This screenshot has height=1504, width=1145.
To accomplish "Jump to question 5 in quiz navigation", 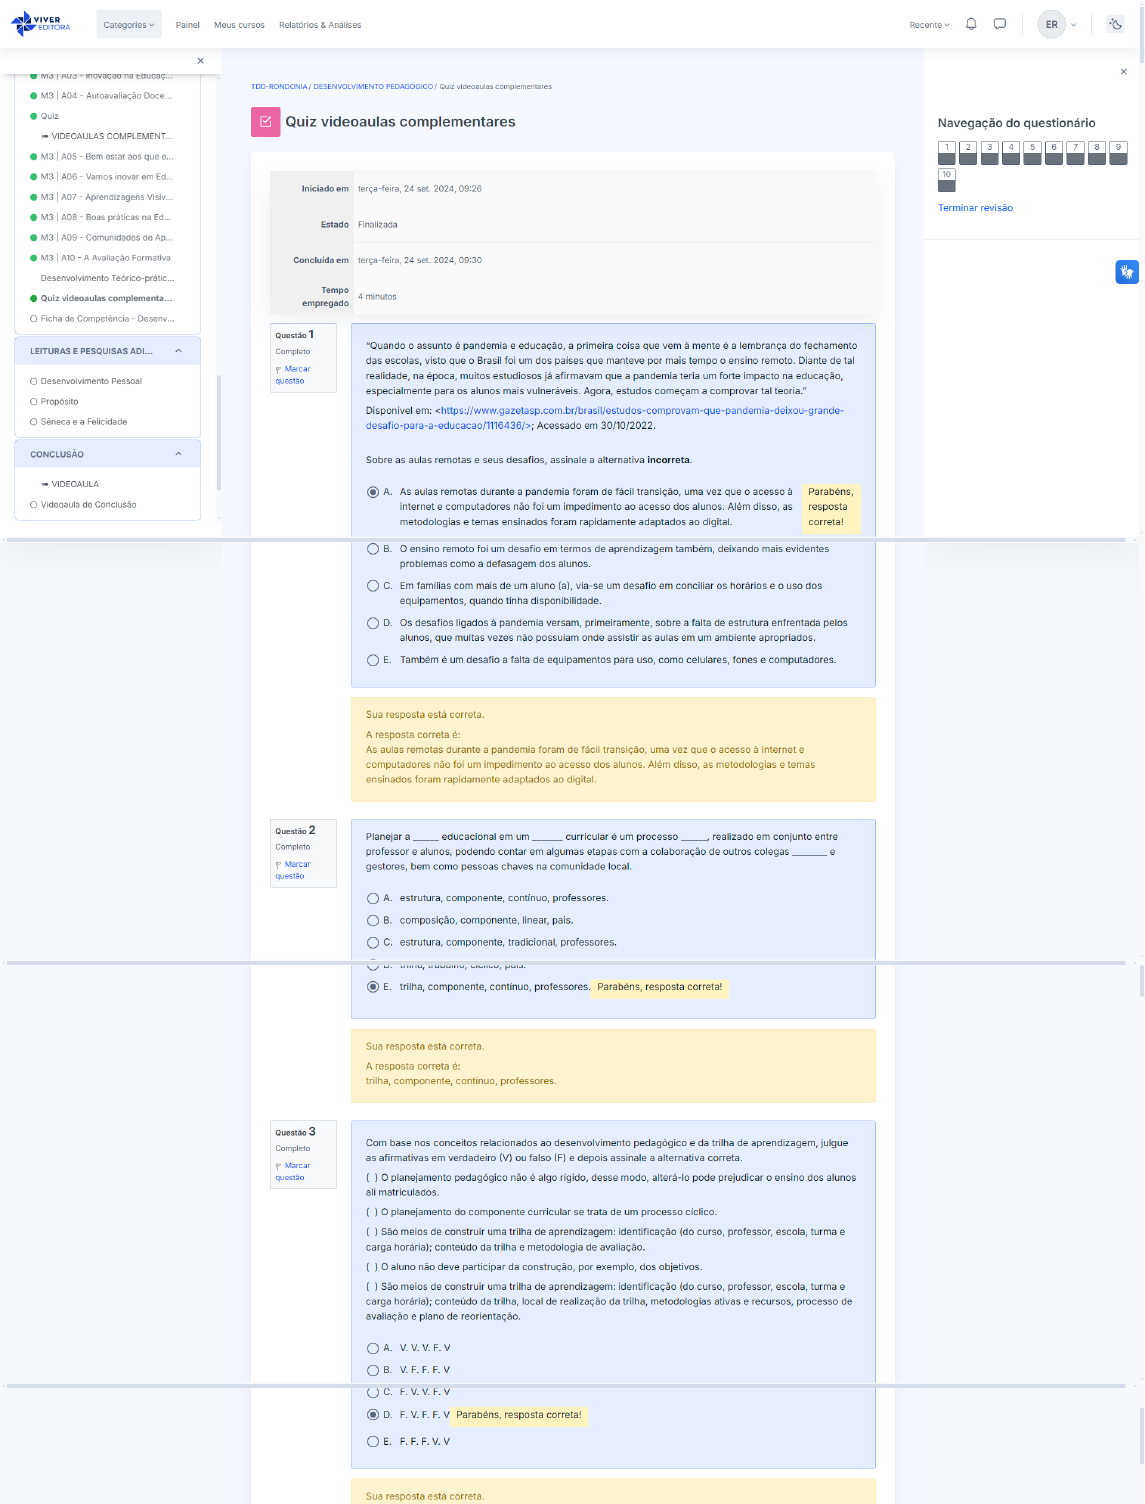I will click(1032, 152).
